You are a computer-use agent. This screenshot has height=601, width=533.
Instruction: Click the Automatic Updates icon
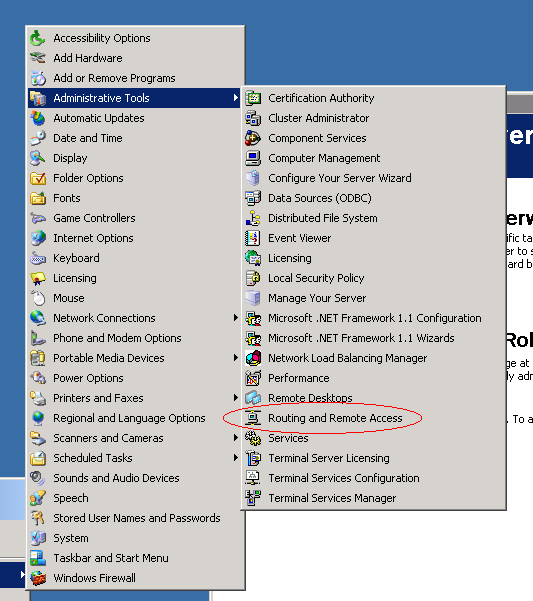[38, 118]
